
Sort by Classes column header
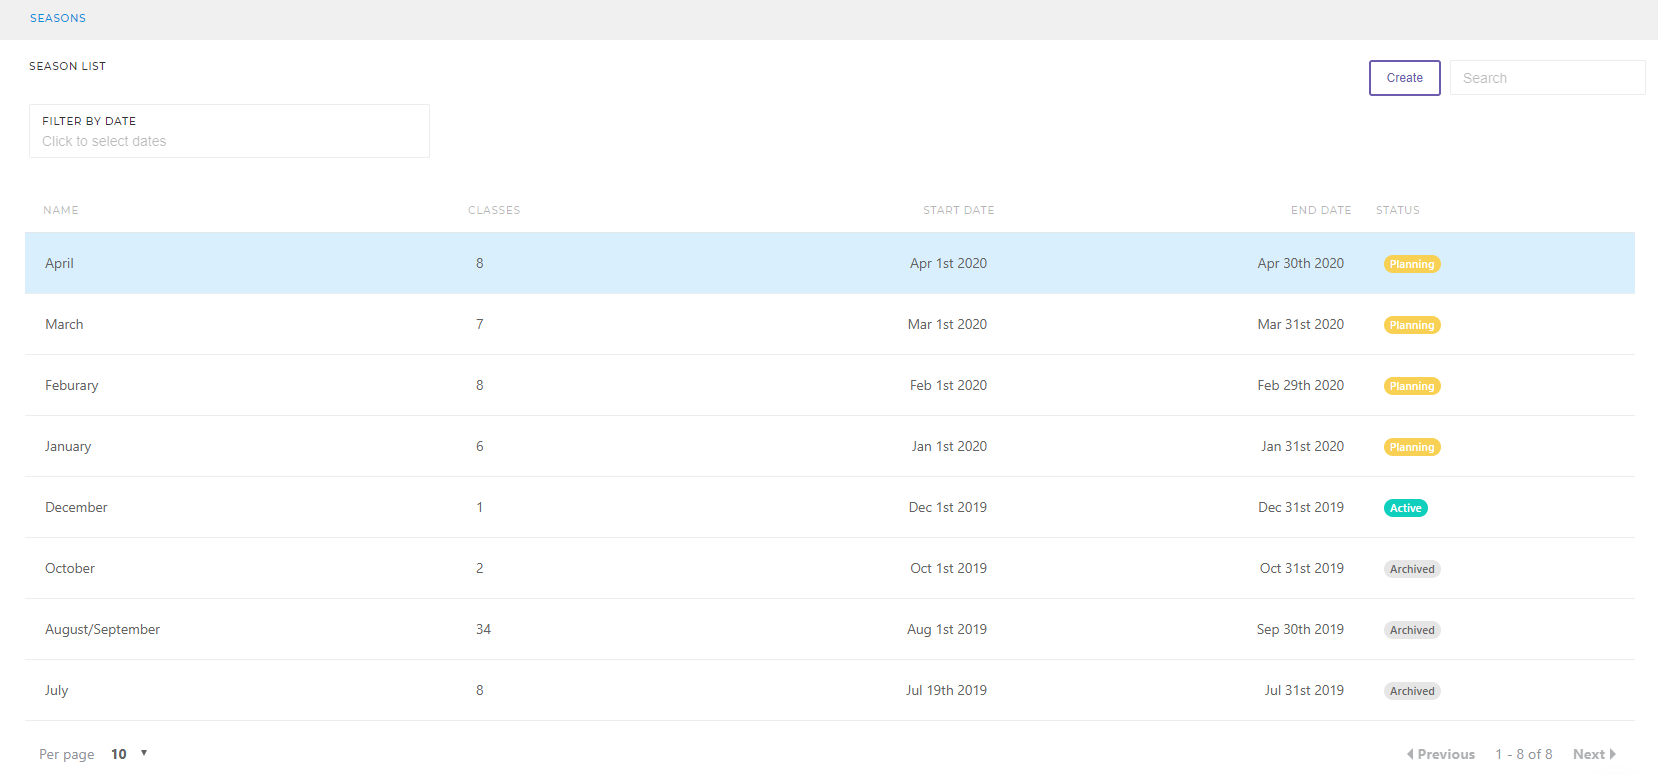pyautogui.click(x=494, y=210)
